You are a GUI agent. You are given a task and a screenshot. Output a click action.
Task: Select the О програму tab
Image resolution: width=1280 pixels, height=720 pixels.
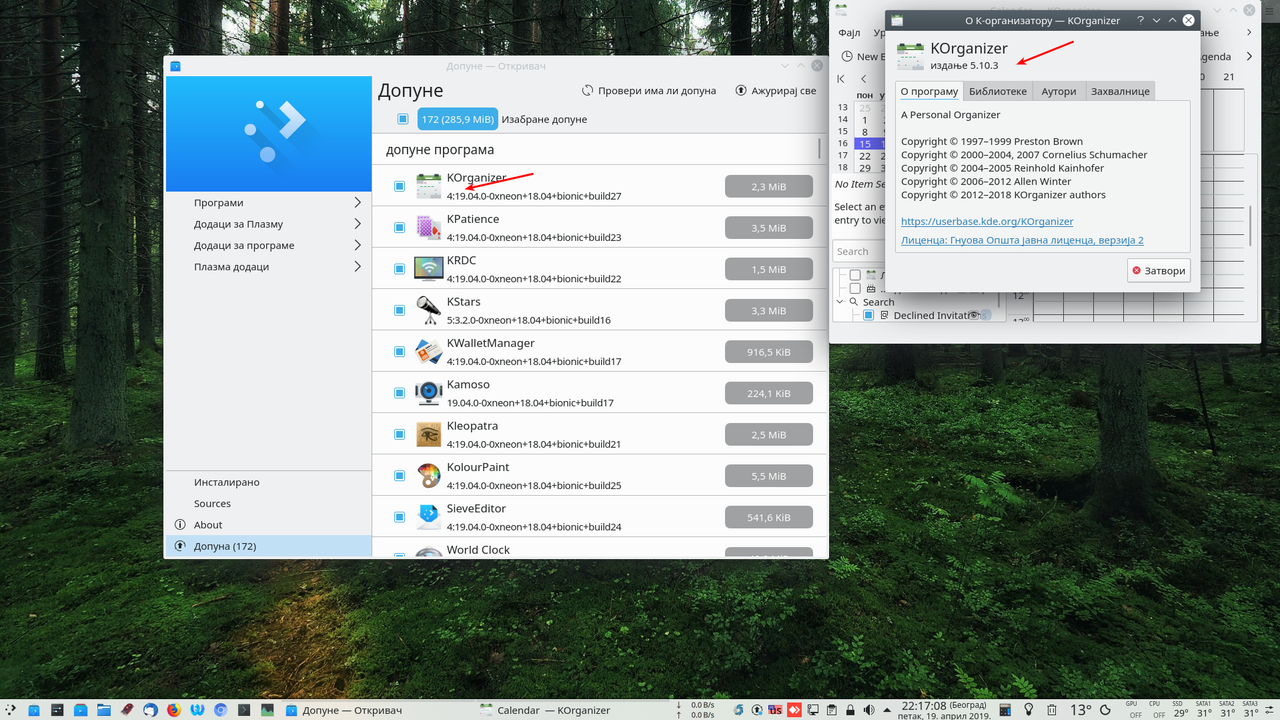coord(929,91)
